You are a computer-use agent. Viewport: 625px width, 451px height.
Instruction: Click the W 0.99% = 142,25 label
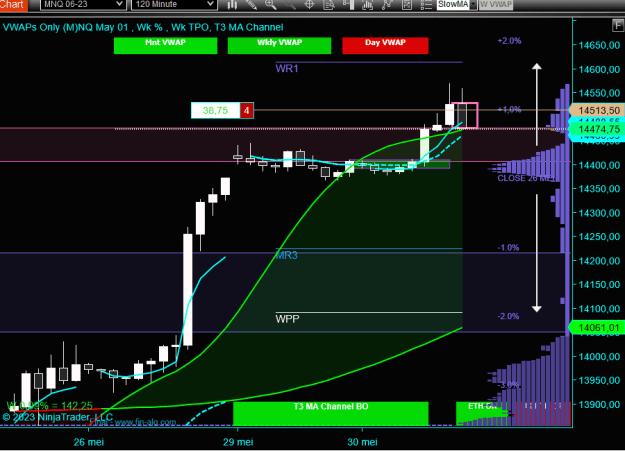49,406
